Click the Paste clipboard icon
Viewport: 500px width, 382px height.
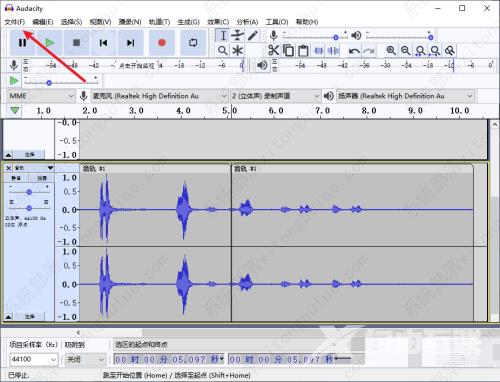pos(303,51)
